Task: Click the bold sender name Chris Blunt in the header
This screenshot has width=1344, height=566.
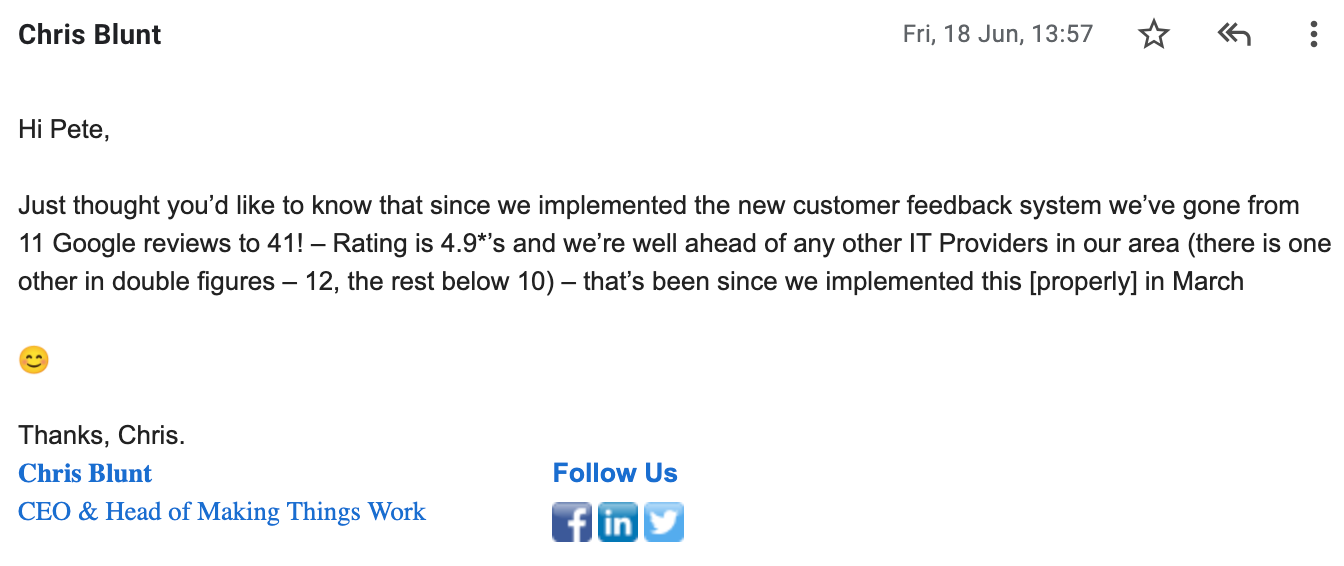Action: (x=90, y=35)
